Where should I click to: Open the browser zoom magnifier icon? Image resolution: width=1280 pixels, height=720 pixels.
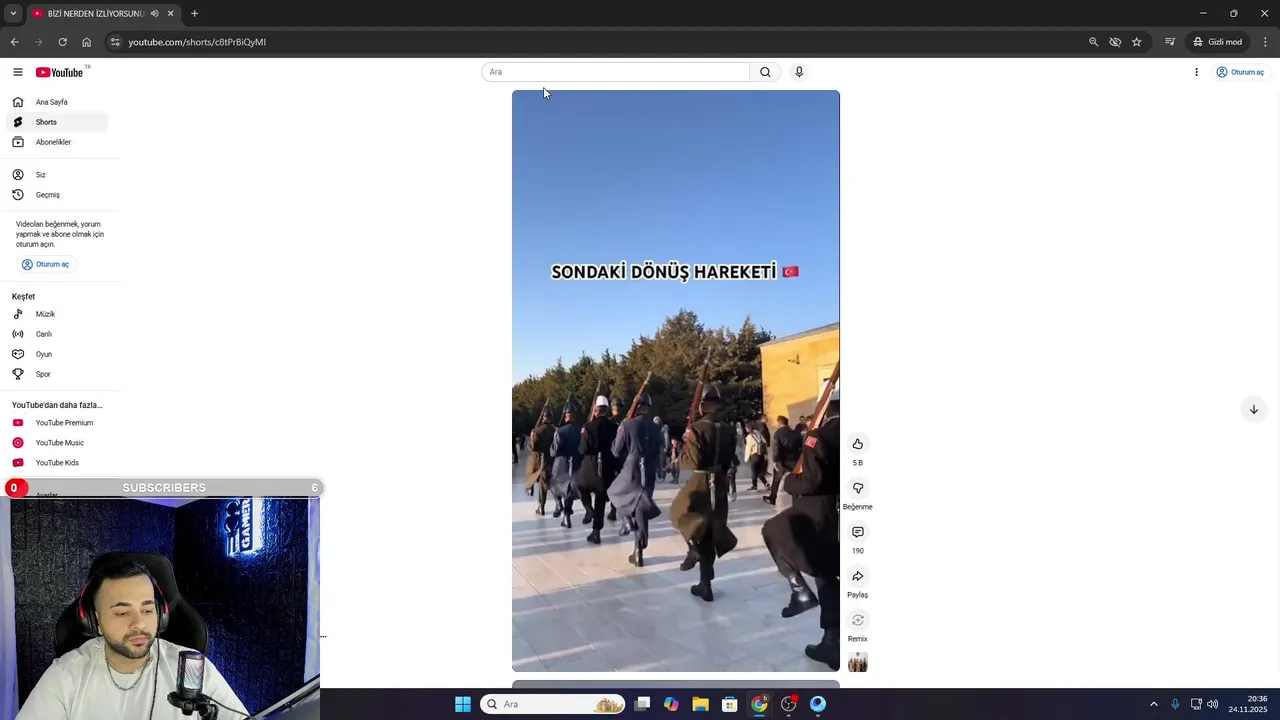(1093, 42)
